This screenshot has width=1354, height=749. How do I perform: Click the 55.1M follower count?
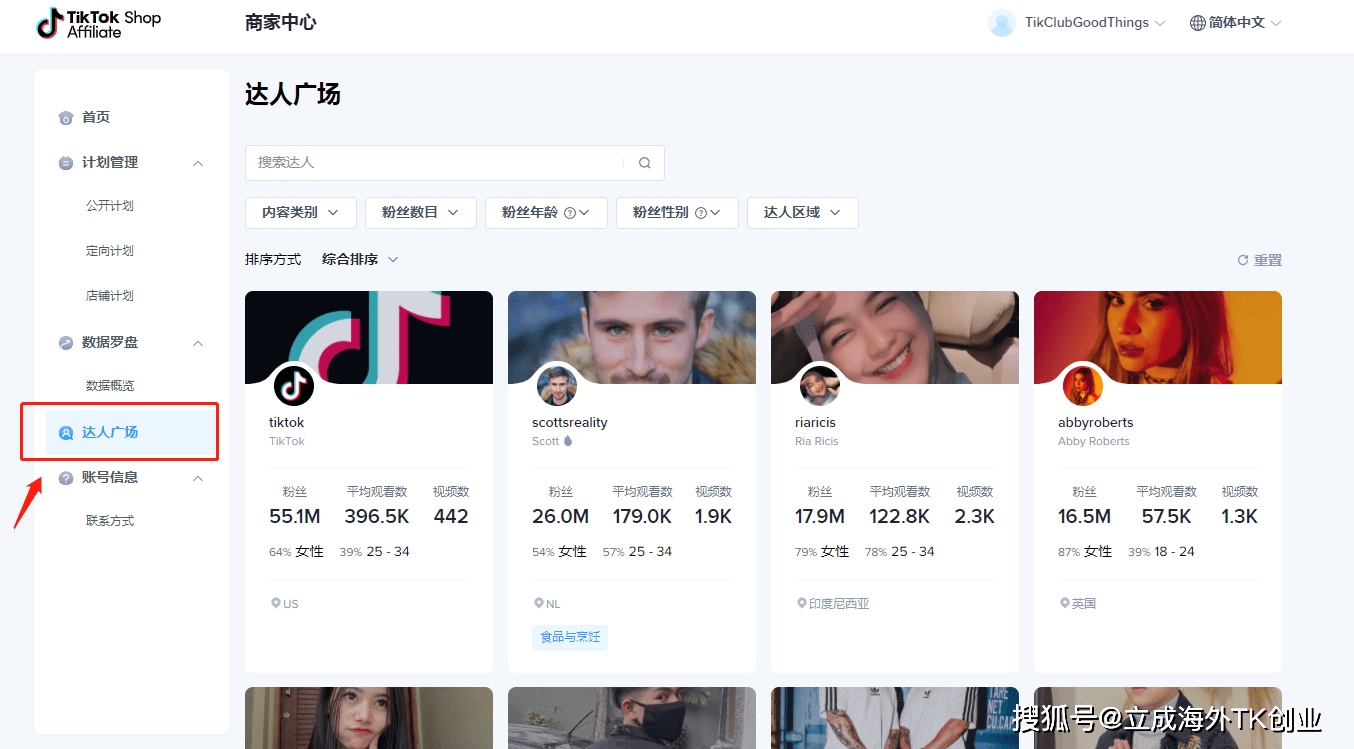click(x=295, y=517)
